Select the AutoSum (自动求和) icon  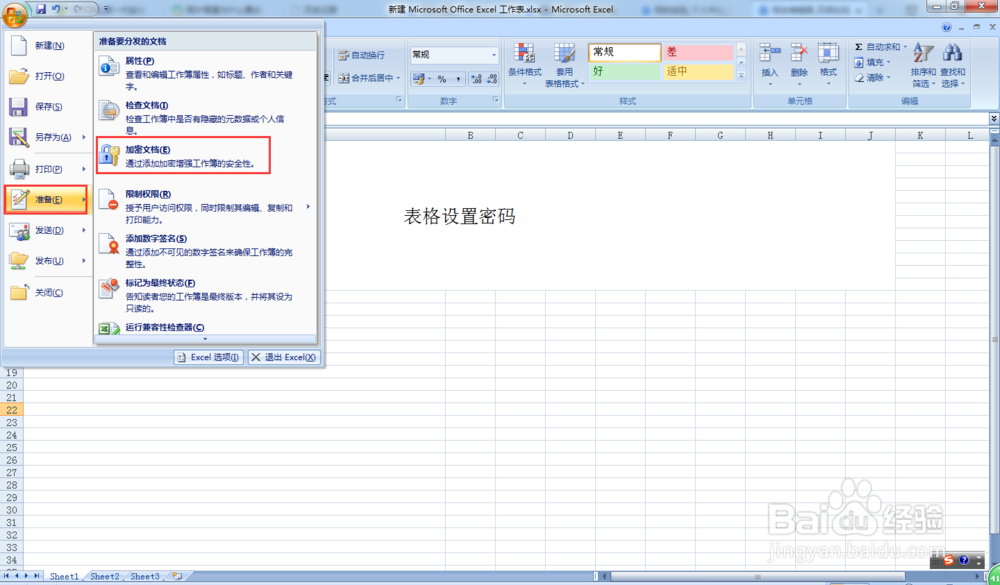coord(858,47)
